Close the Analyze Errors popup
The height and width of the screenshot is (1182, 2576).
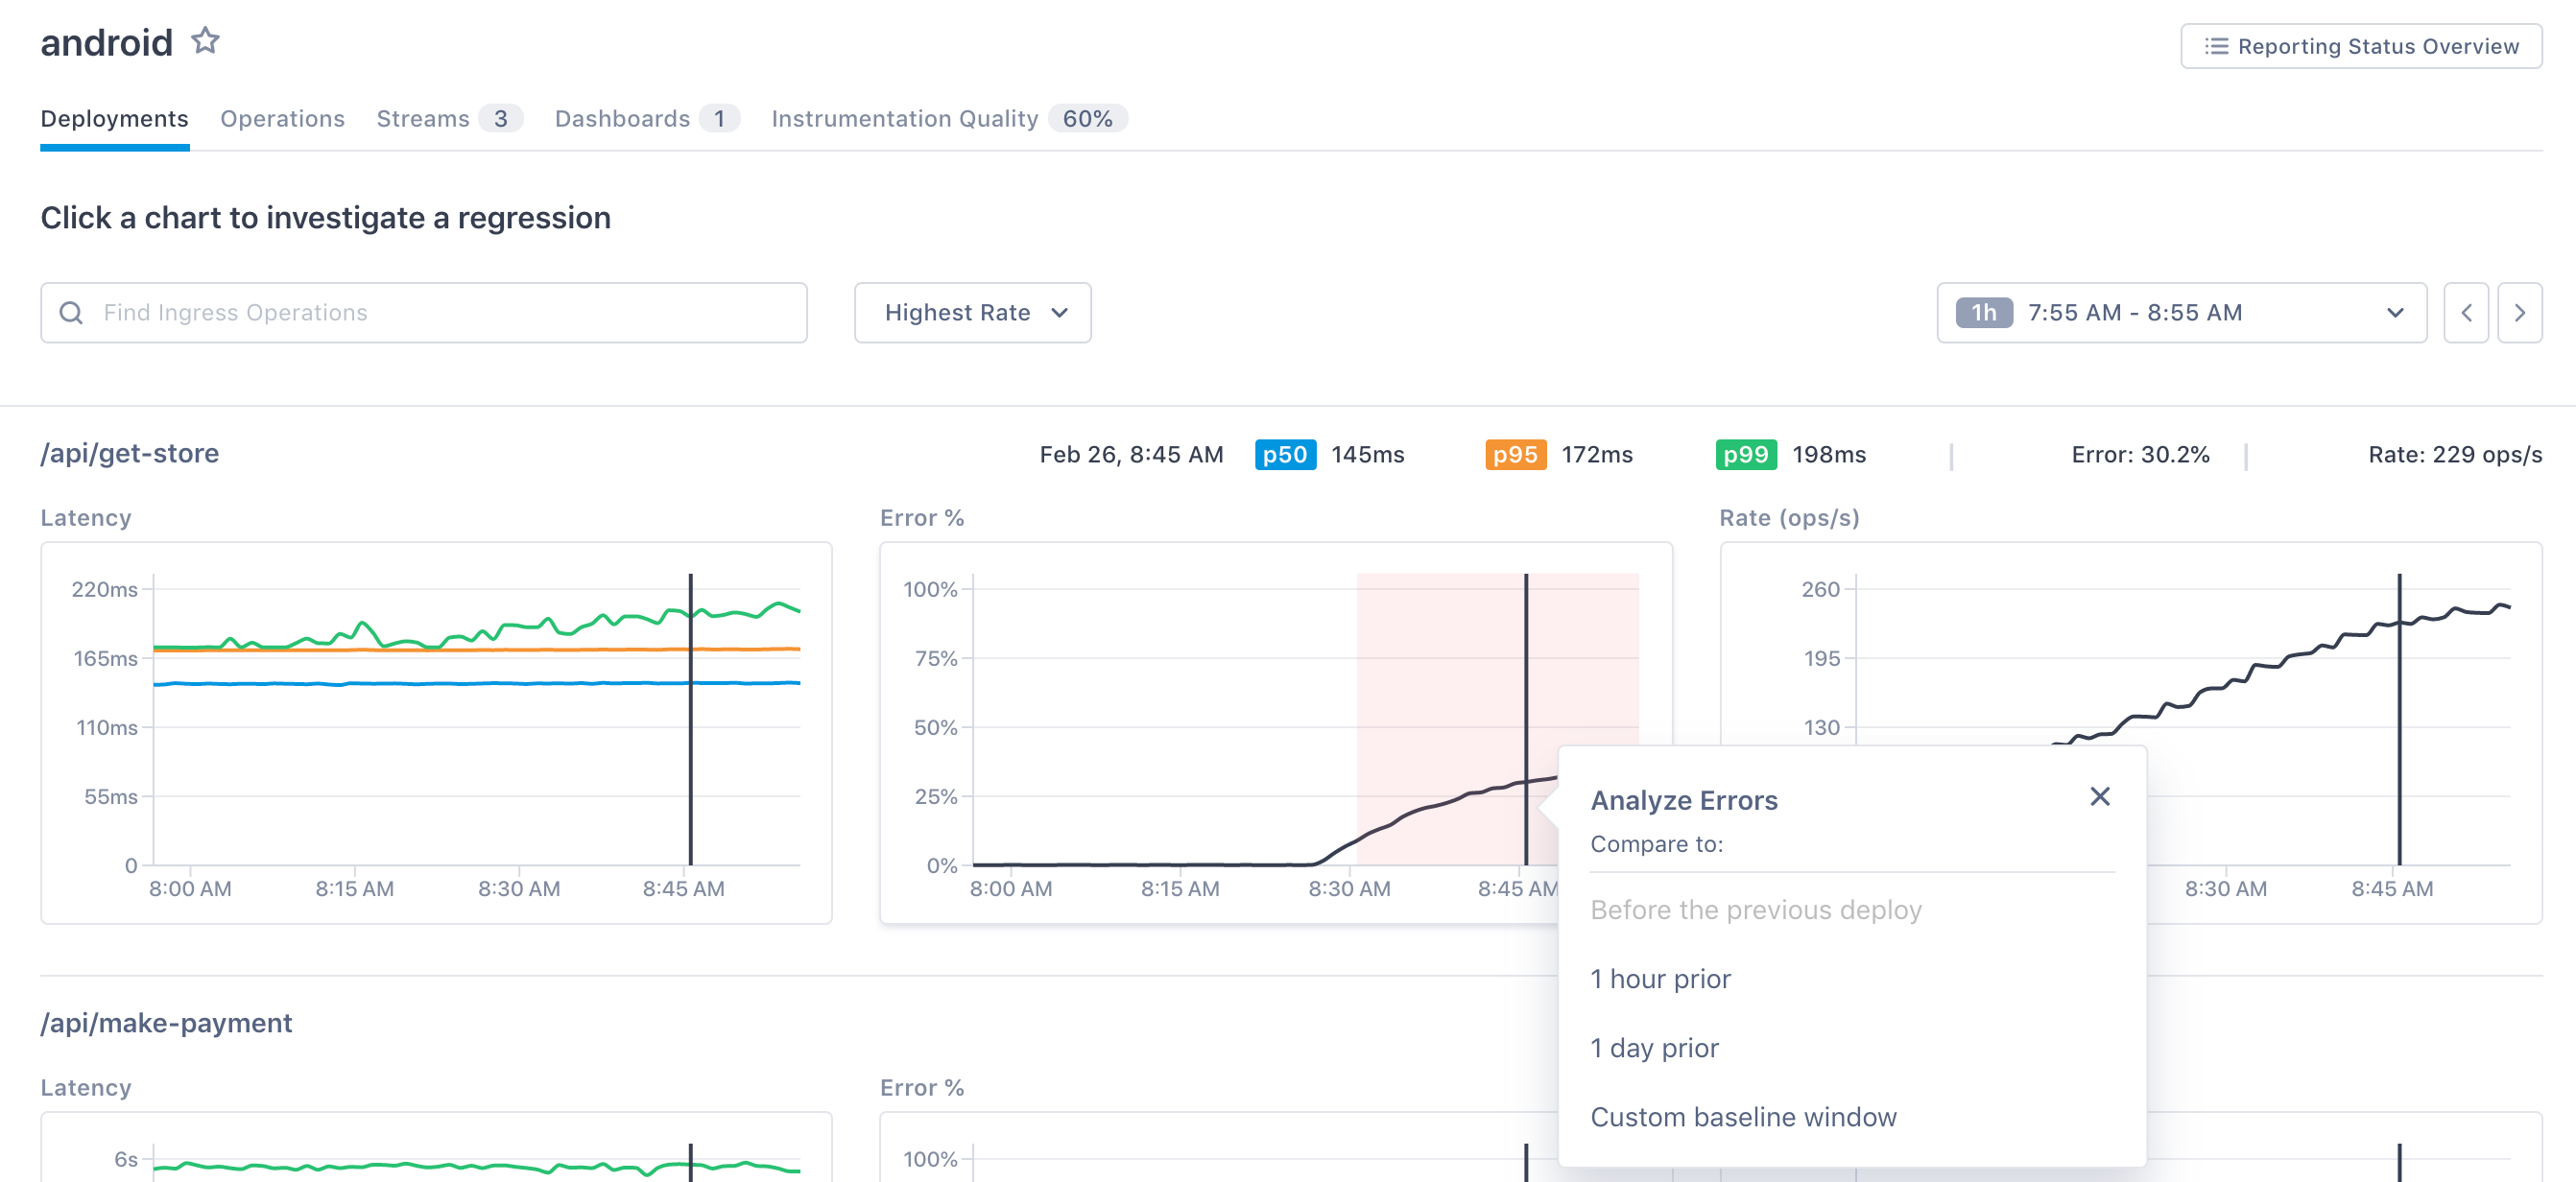click(x=2099, y=796)
